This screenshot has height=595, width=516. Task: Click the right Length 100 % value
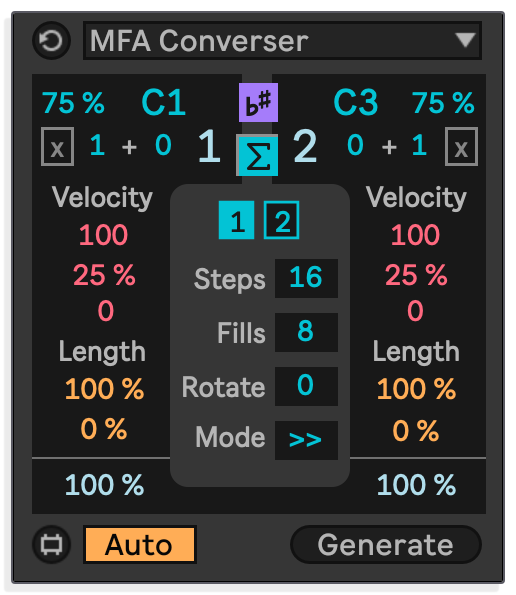point(416,389)
